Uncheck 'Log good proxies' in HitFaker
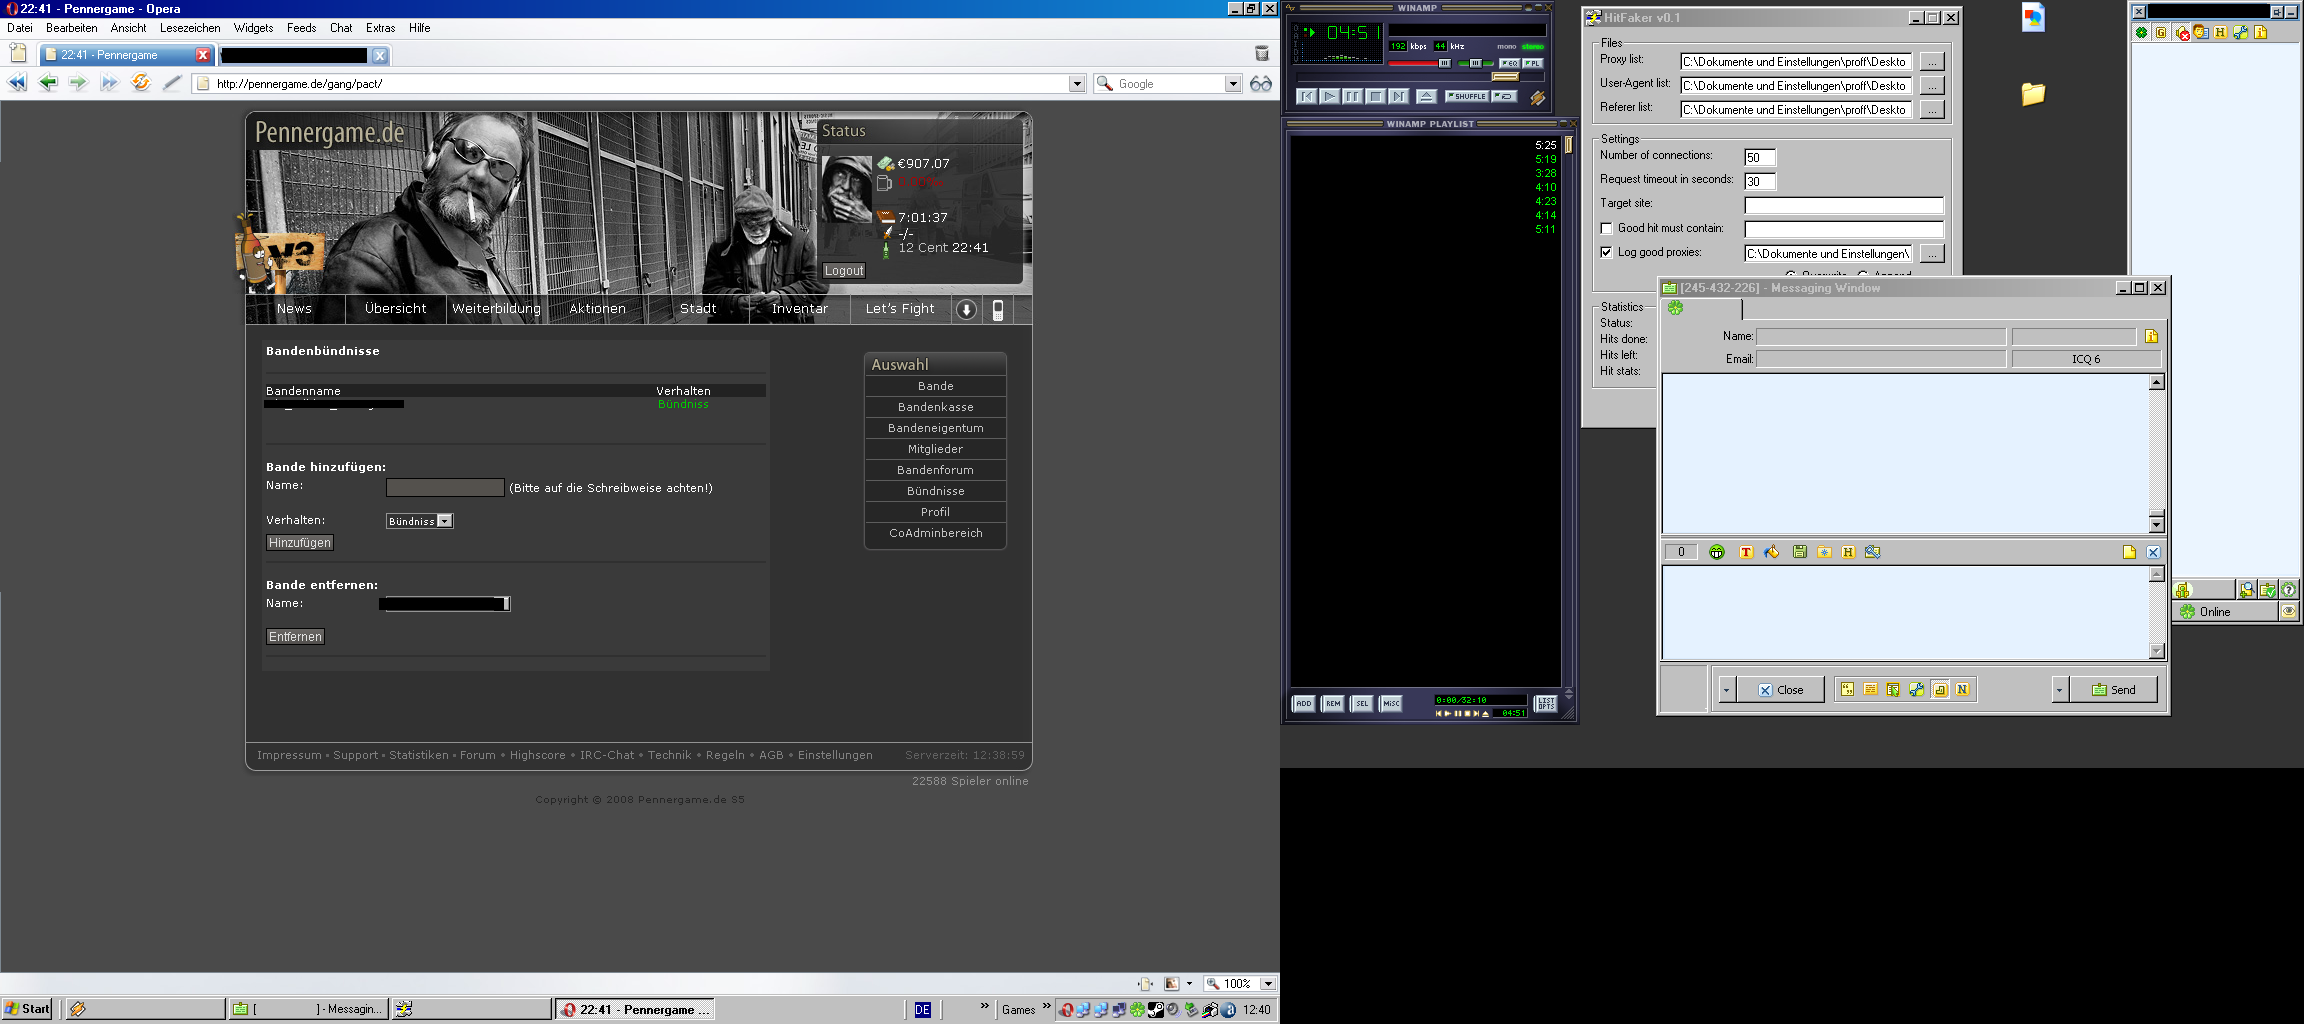This screenshot has height=1024, width=2304. pyautogui.click(x=1606, y=253)
